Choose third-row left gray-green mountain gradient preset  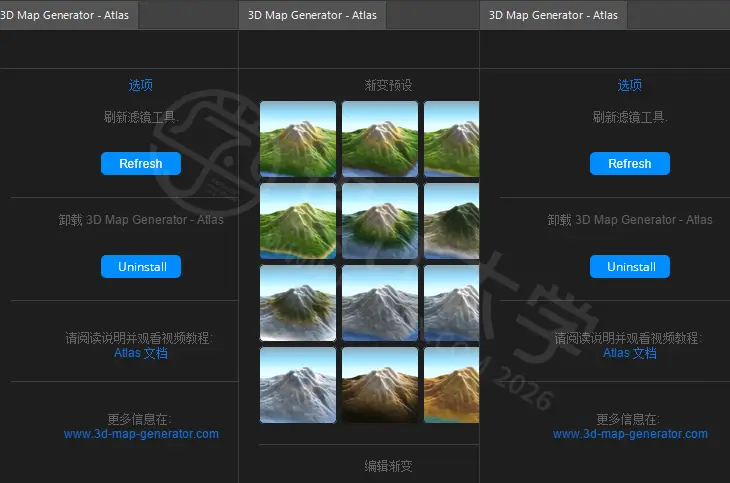click(x=298, y=303)
